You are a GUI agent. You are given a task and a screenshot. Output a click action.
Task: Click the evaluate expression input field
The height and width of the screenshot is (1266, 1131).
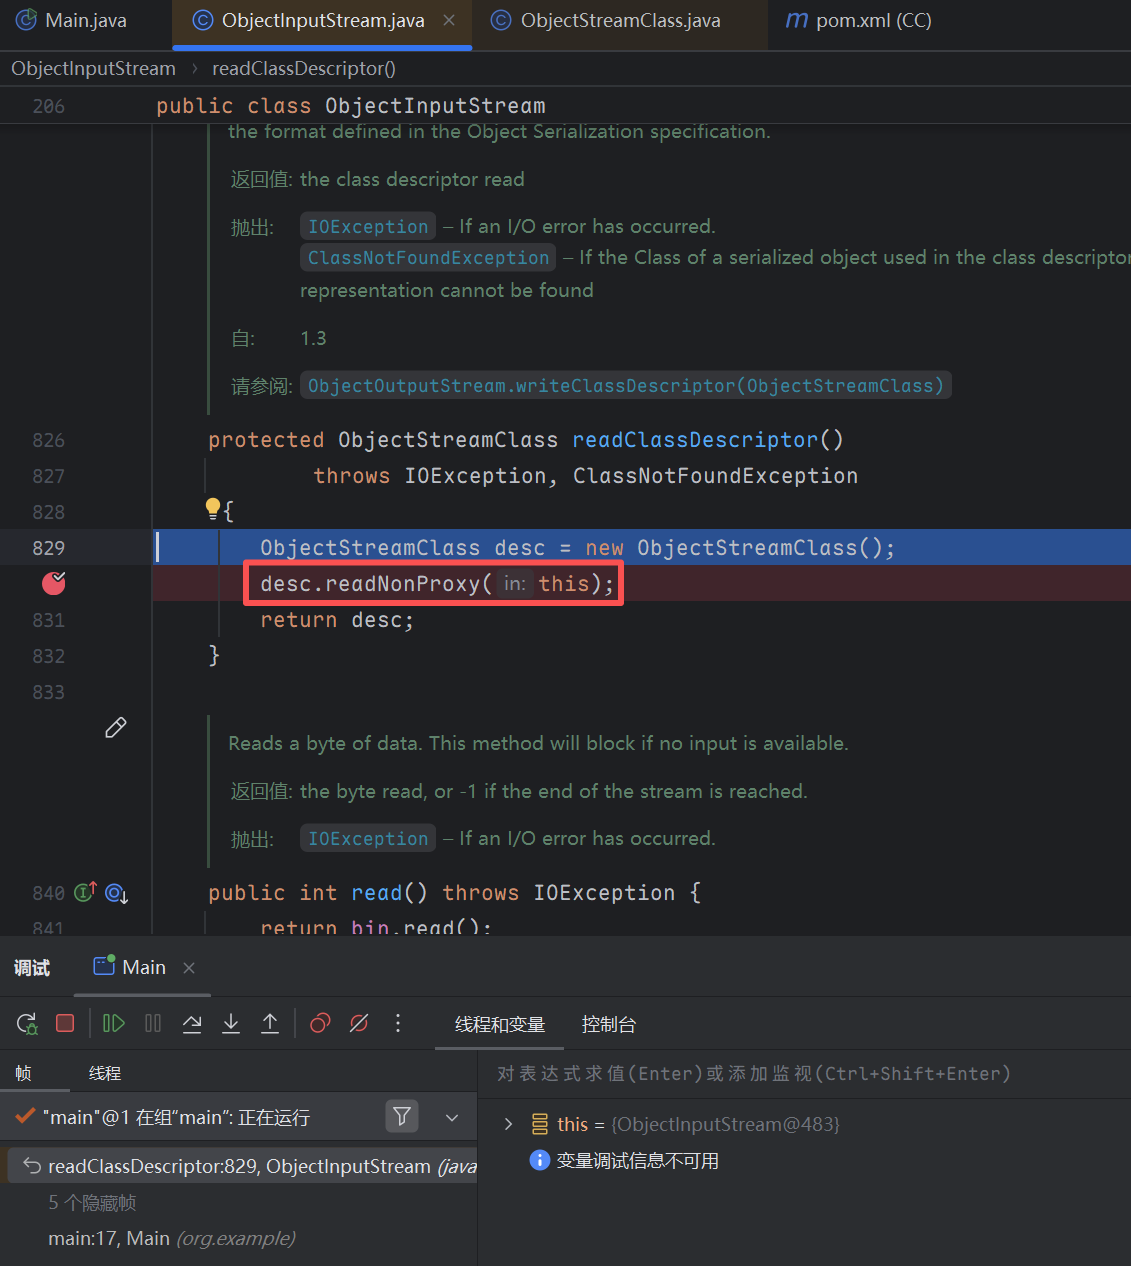coord(800,1073)
